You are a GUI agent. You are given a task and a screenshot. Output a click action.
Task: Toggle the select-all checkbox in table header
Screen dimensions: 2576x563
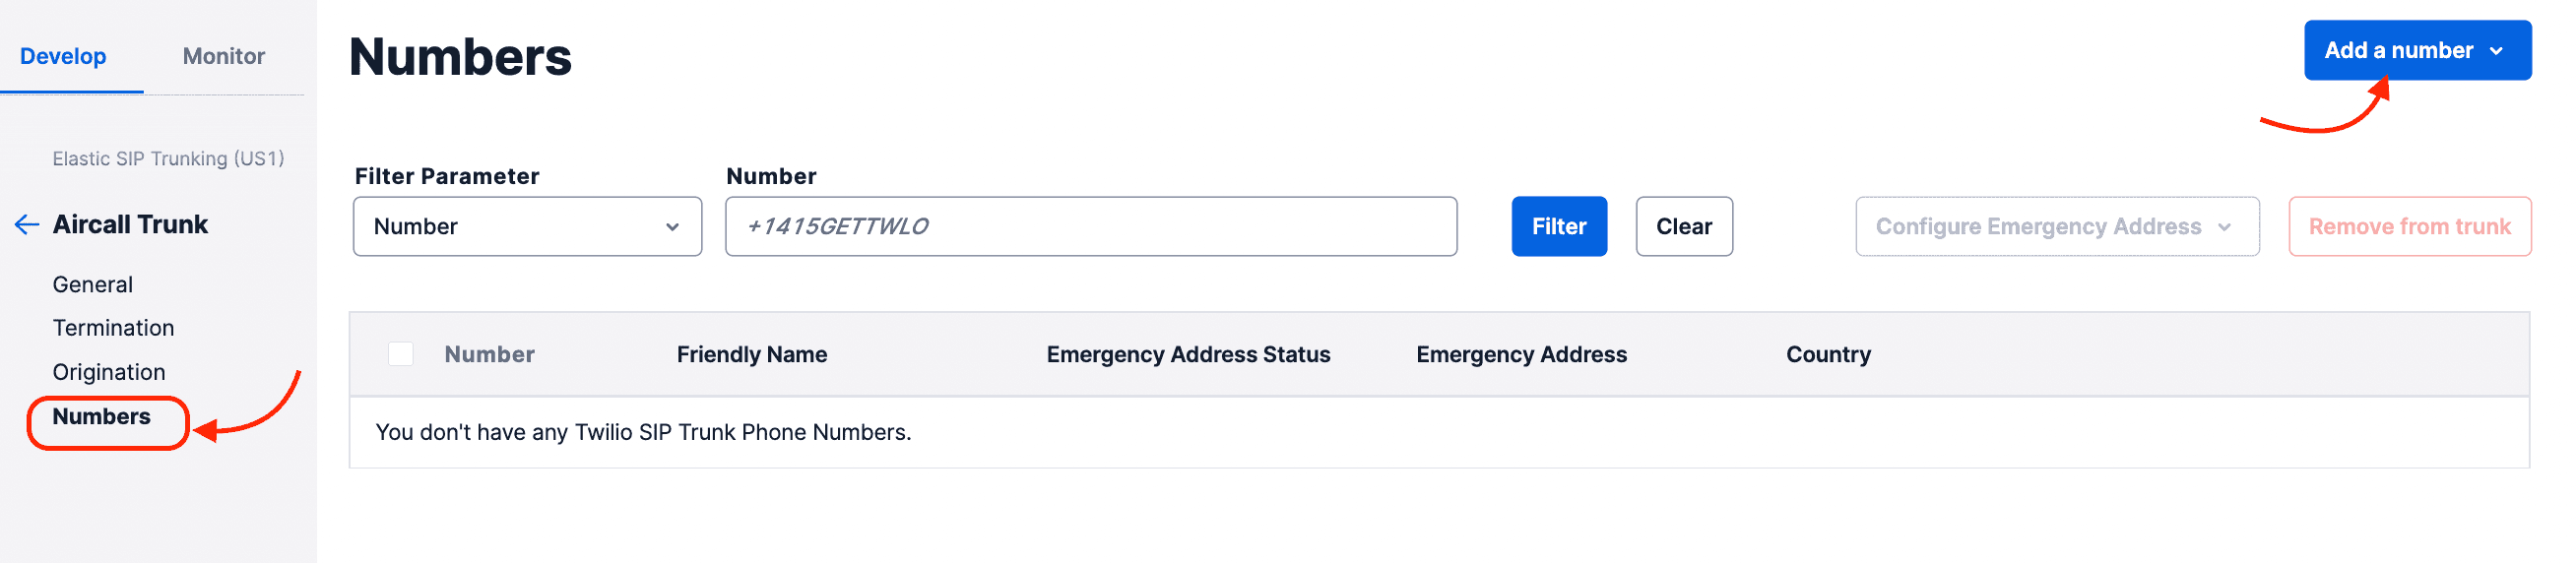point(401,354)
